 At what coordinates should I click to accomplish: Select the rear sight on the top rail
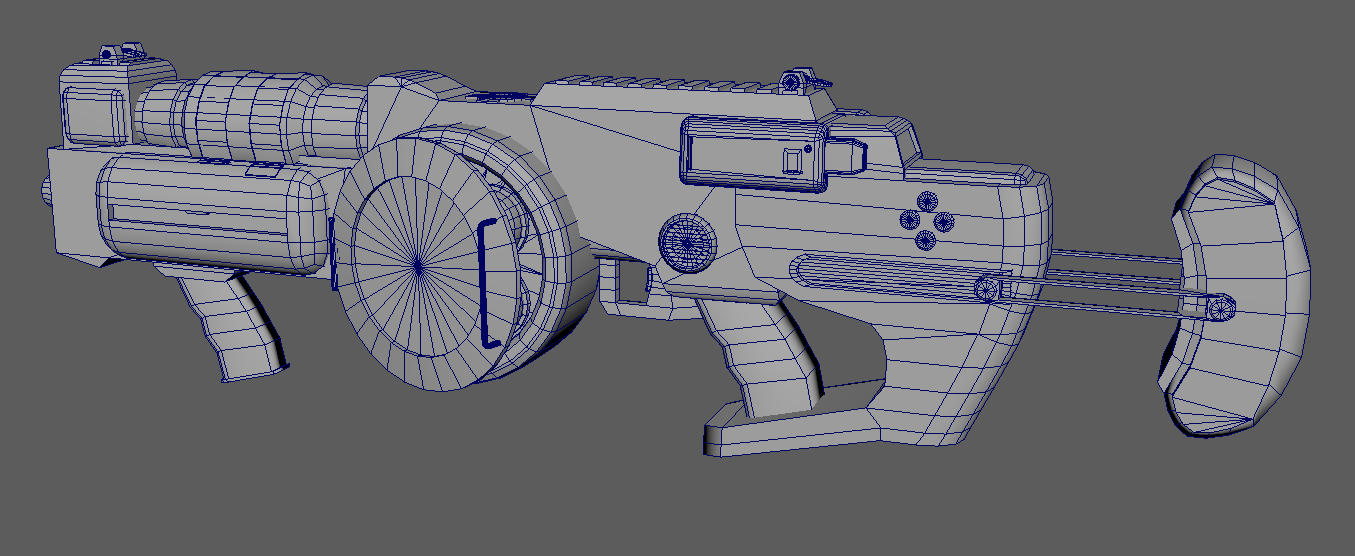click(x=797, y=81)
